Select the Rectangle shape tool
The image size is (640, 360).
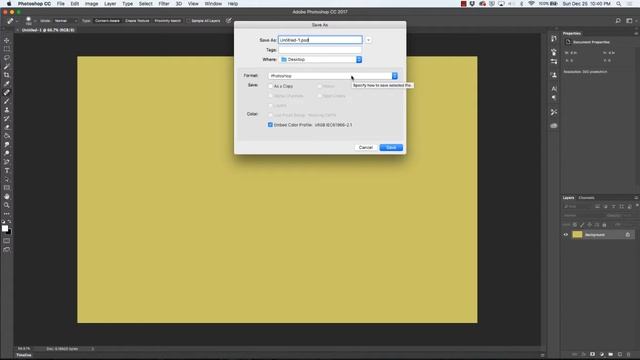point(7,188)
